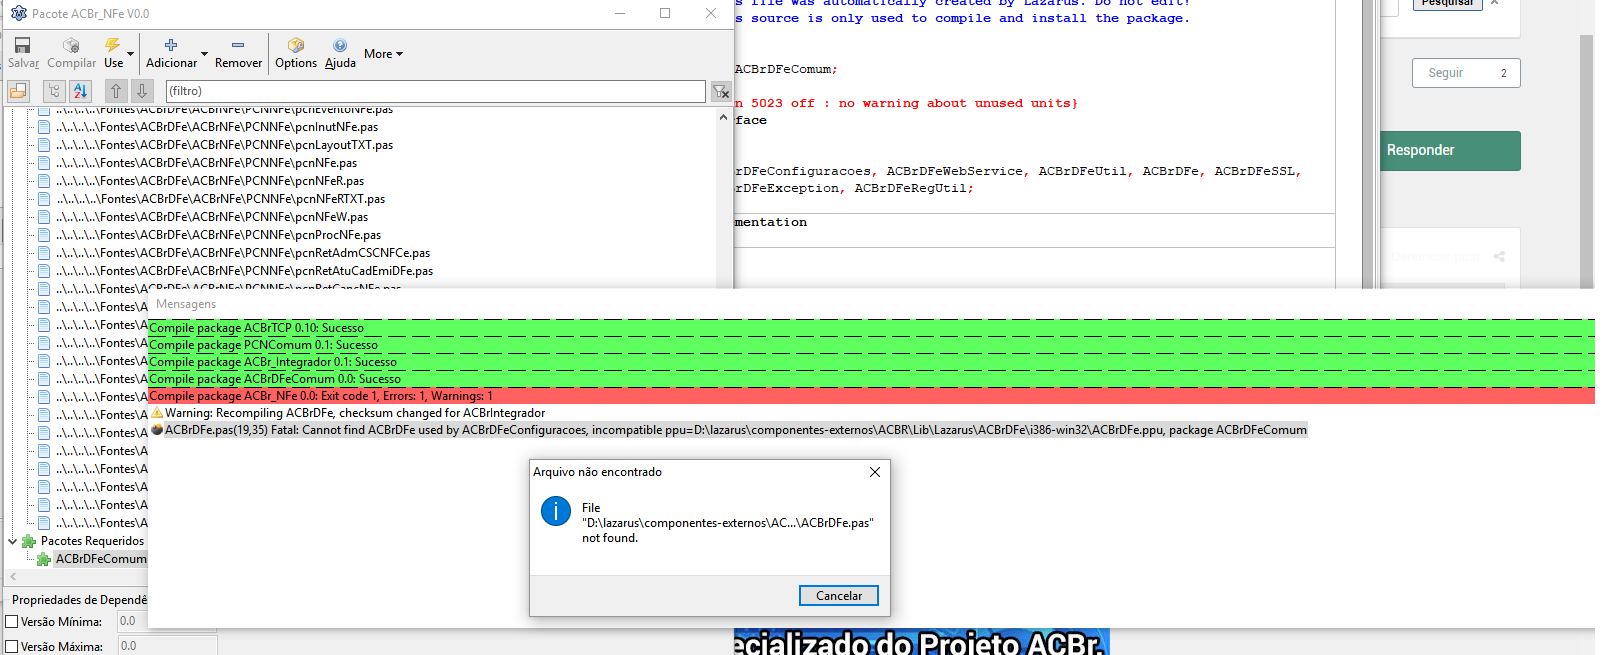Click the move up arrow button
The image size is (1622, 655).
pyautogui.click(x=116, y=91)
